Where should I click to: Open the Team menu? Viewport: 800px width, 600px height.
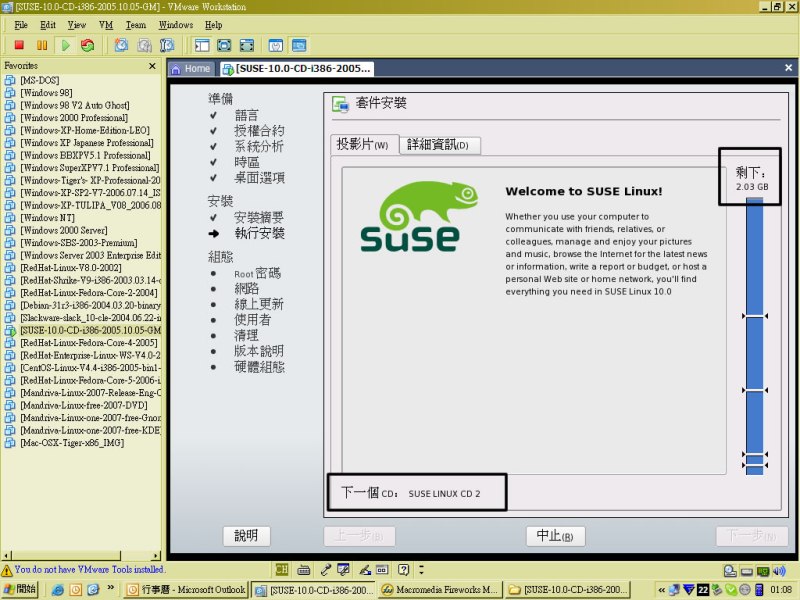pos(136,25)
